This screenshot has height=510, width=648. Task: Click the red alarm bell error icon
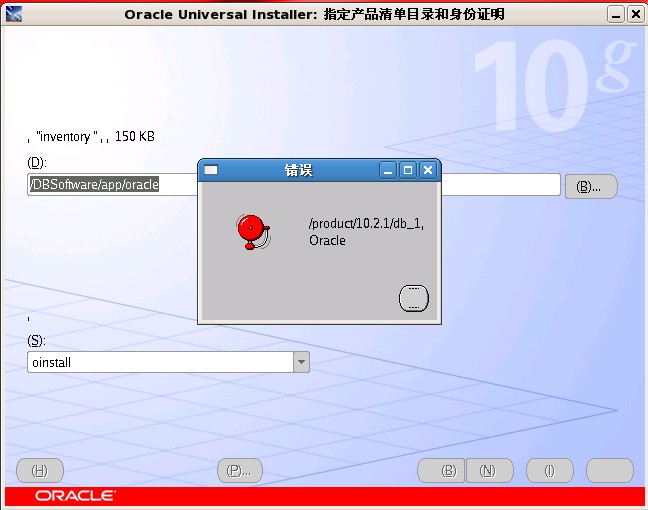pyautogui.click(x=253, y=232)
